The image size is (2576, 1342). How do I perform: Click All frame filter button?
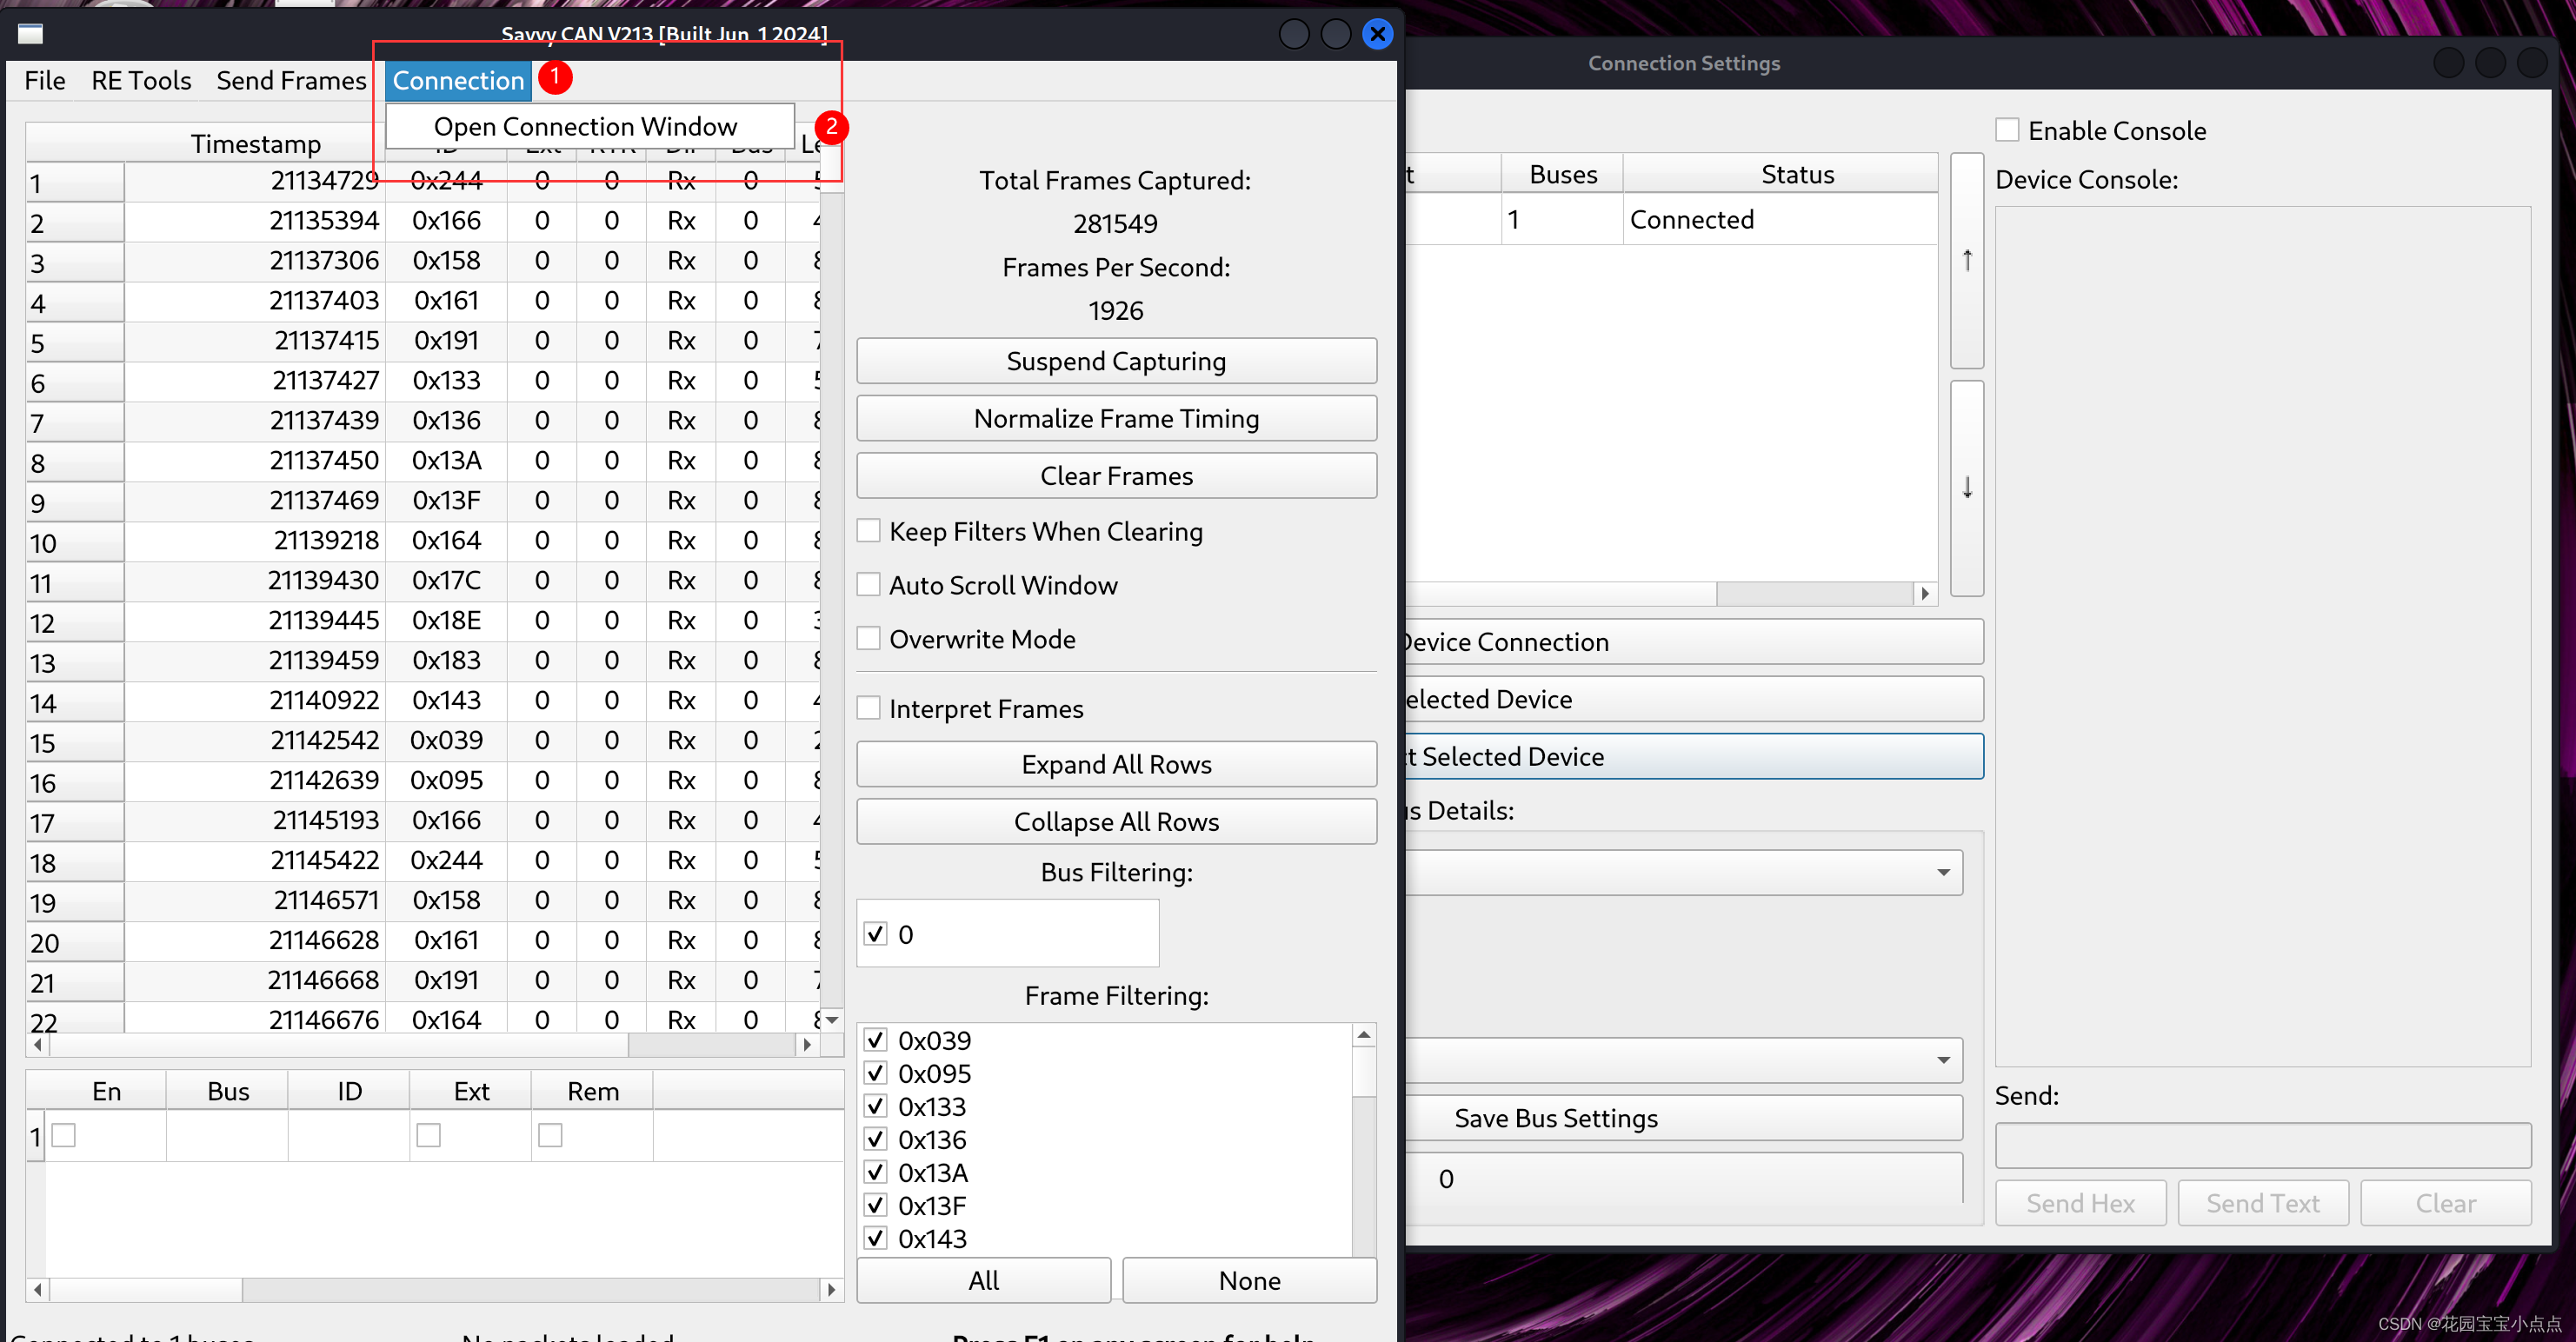pyautogui.click(x=984, y=1280)
